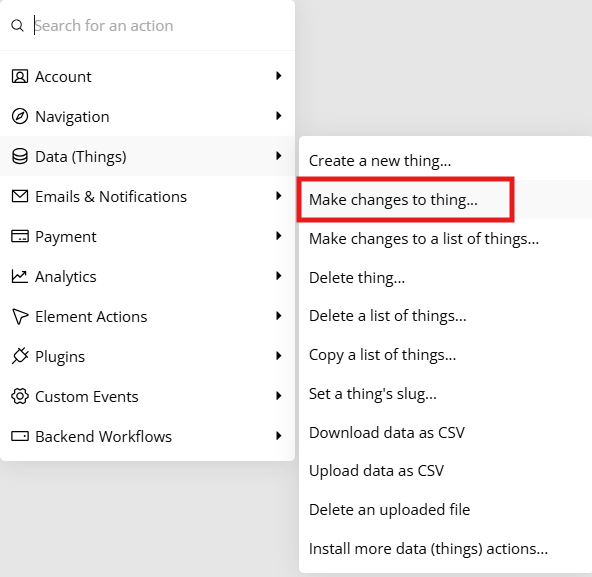The height and width of the screenshot is (577, 592).
Task: Click the Backend Workflows icon
Action: [x=20, y=436]
